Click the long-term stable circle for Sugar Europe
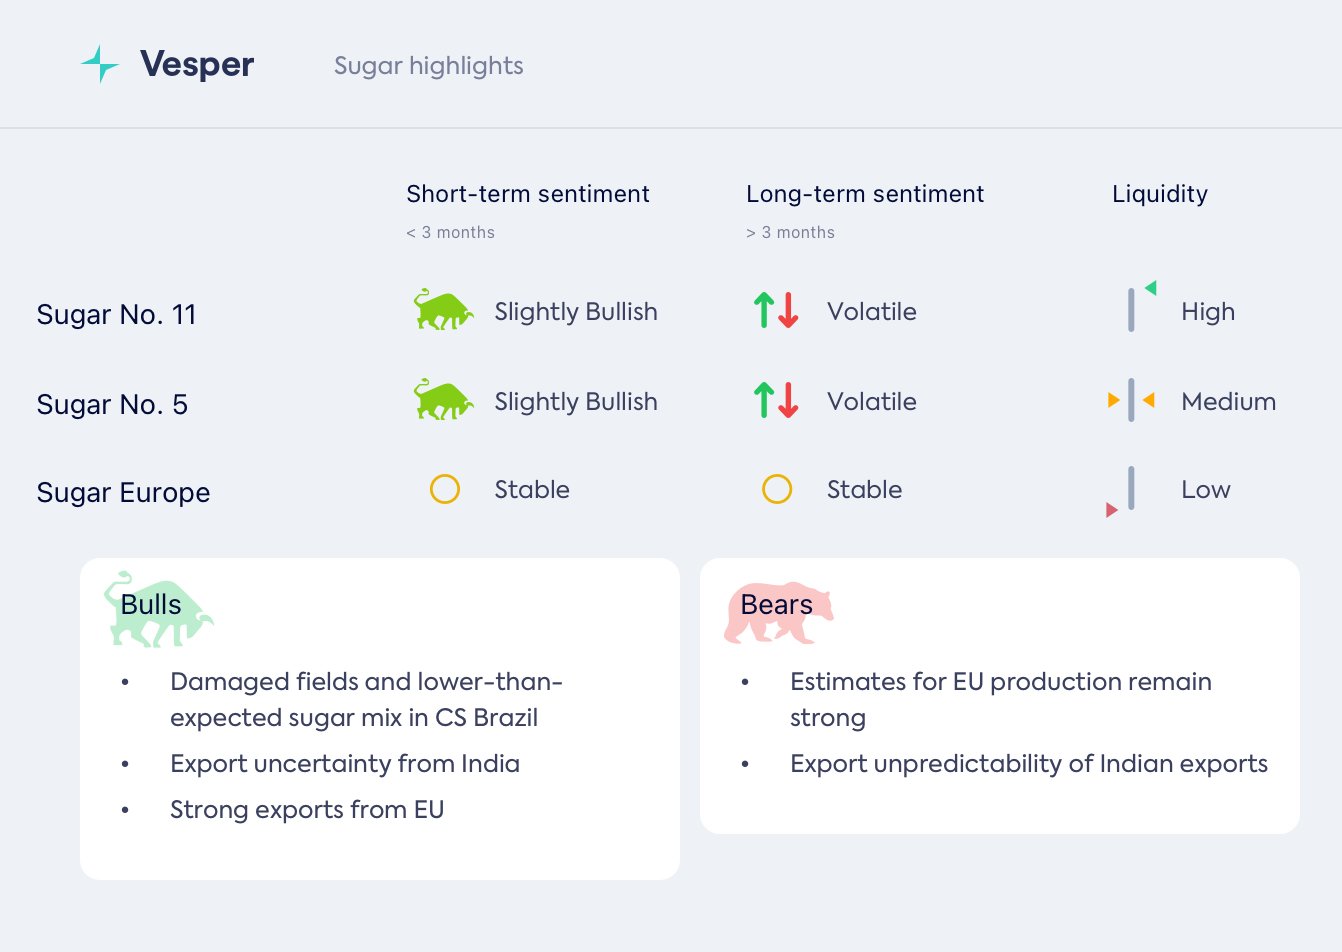This screenshot has height=952, width=1342. tap(777, 489)
